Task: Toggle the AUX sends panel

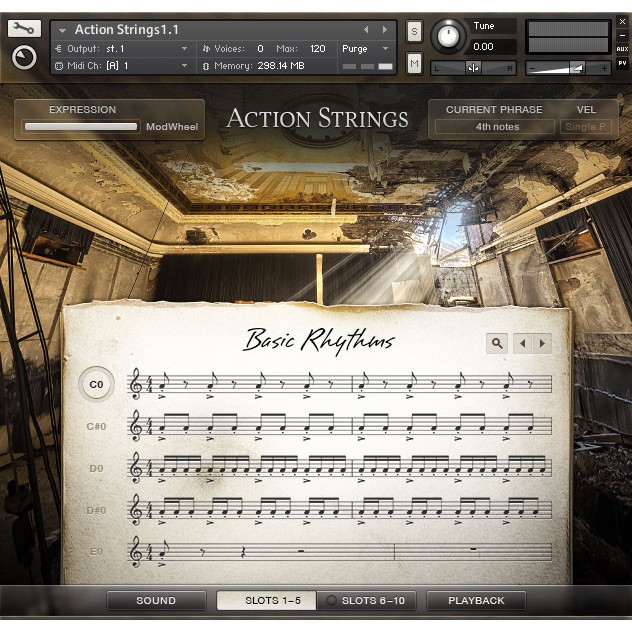Action: [622, 49]
